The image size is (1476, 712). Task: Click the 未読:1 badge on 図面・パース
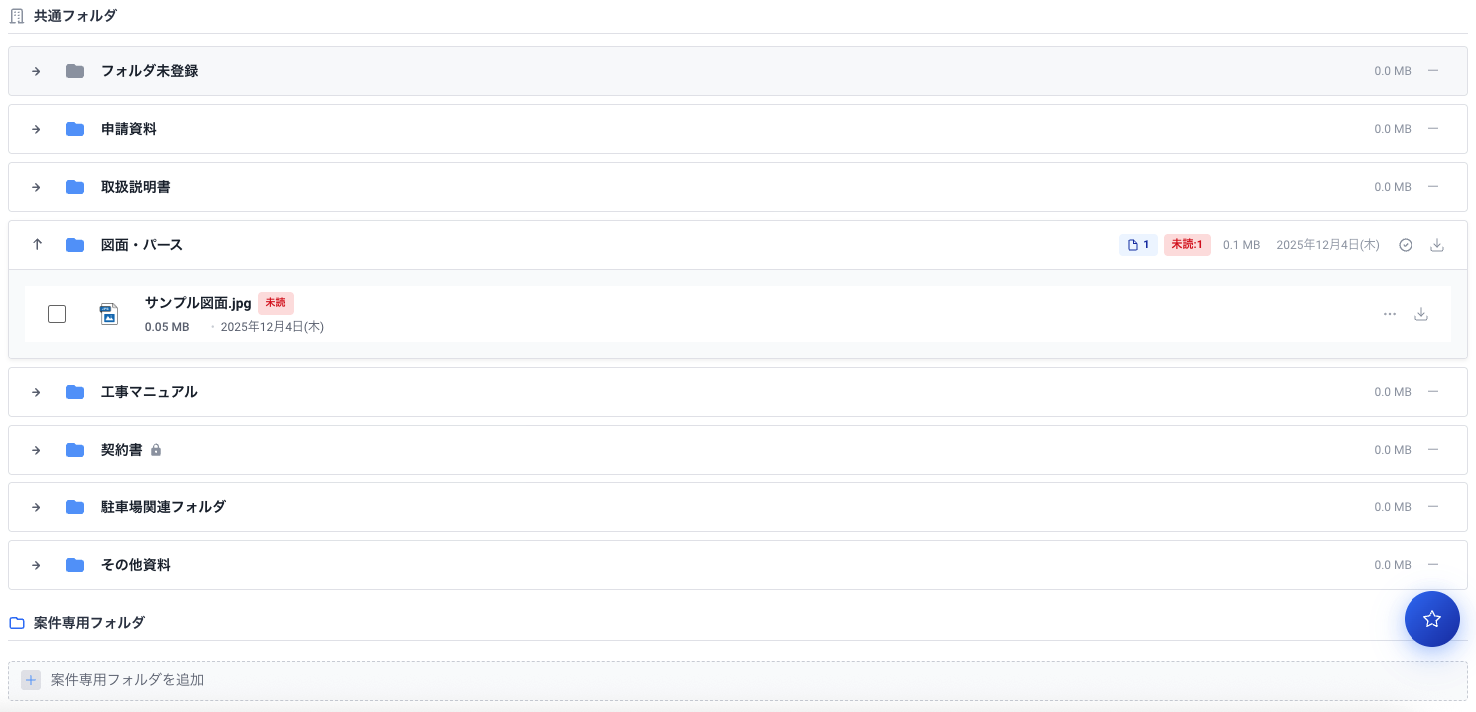1187,245
